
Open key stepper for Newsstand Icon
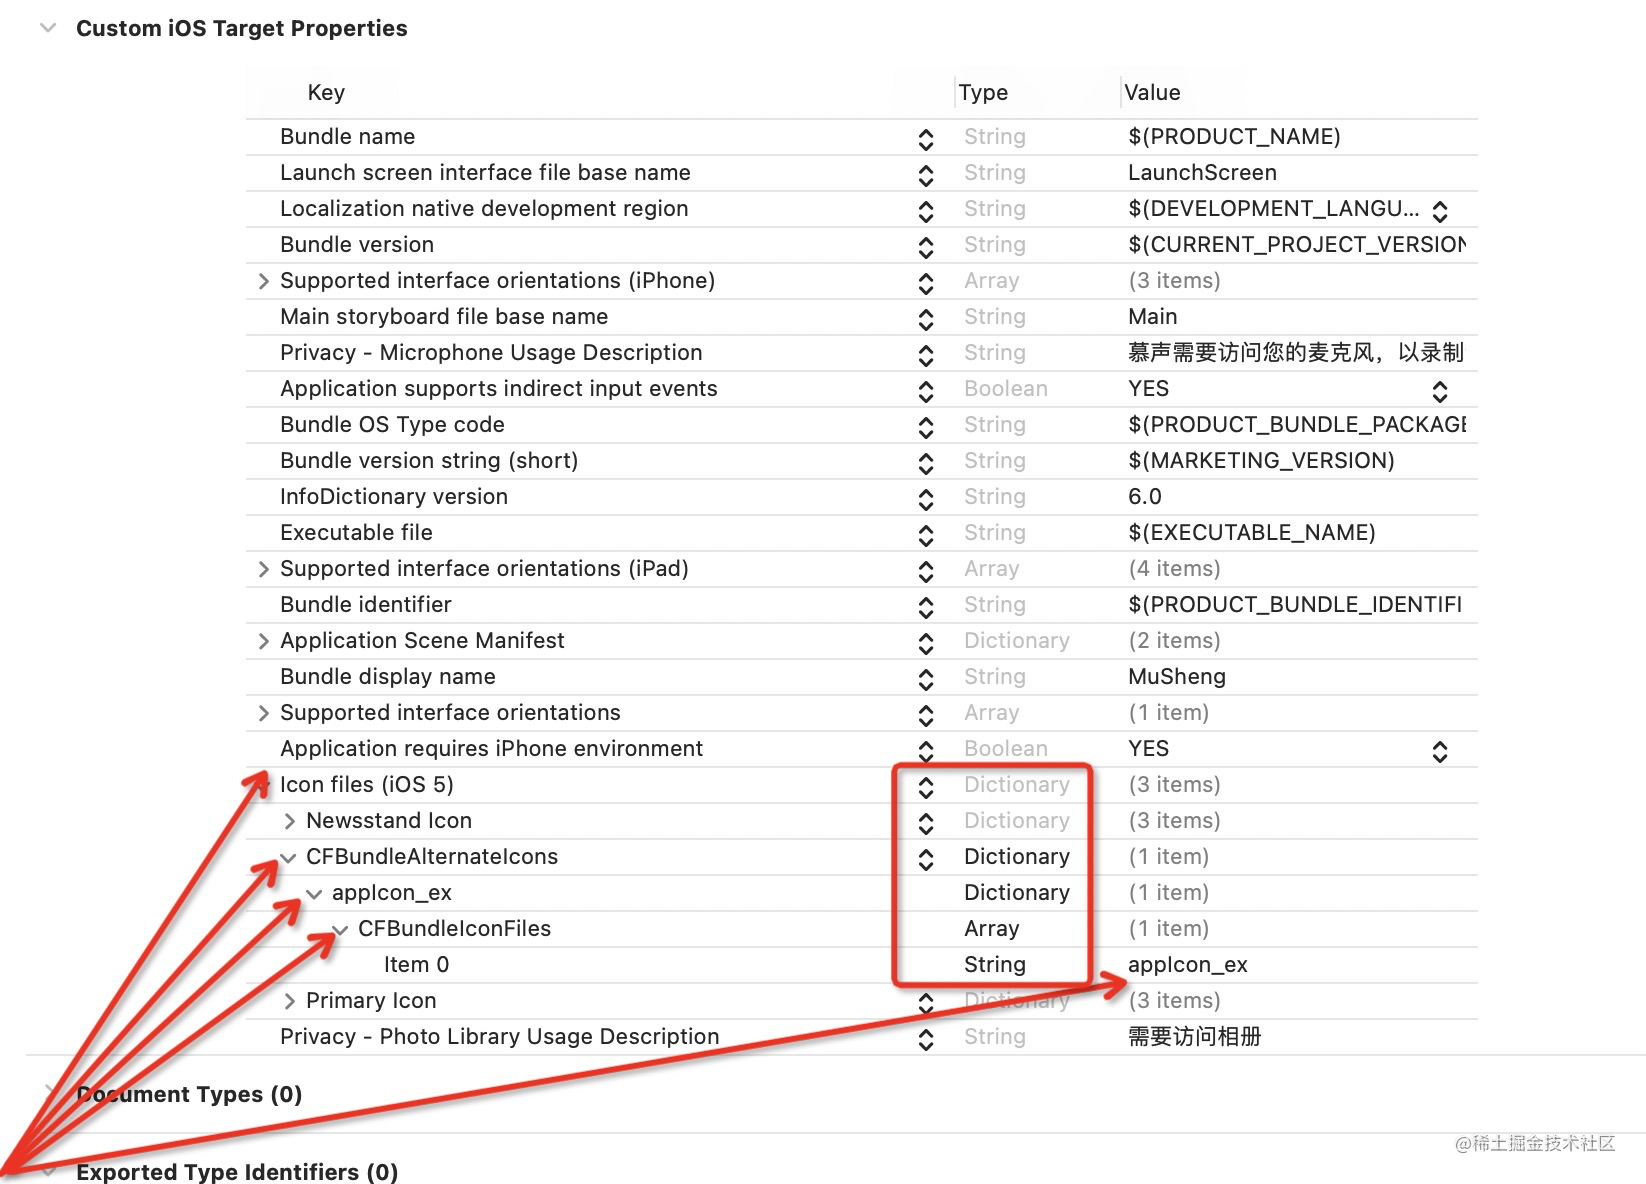click(926, 823)
